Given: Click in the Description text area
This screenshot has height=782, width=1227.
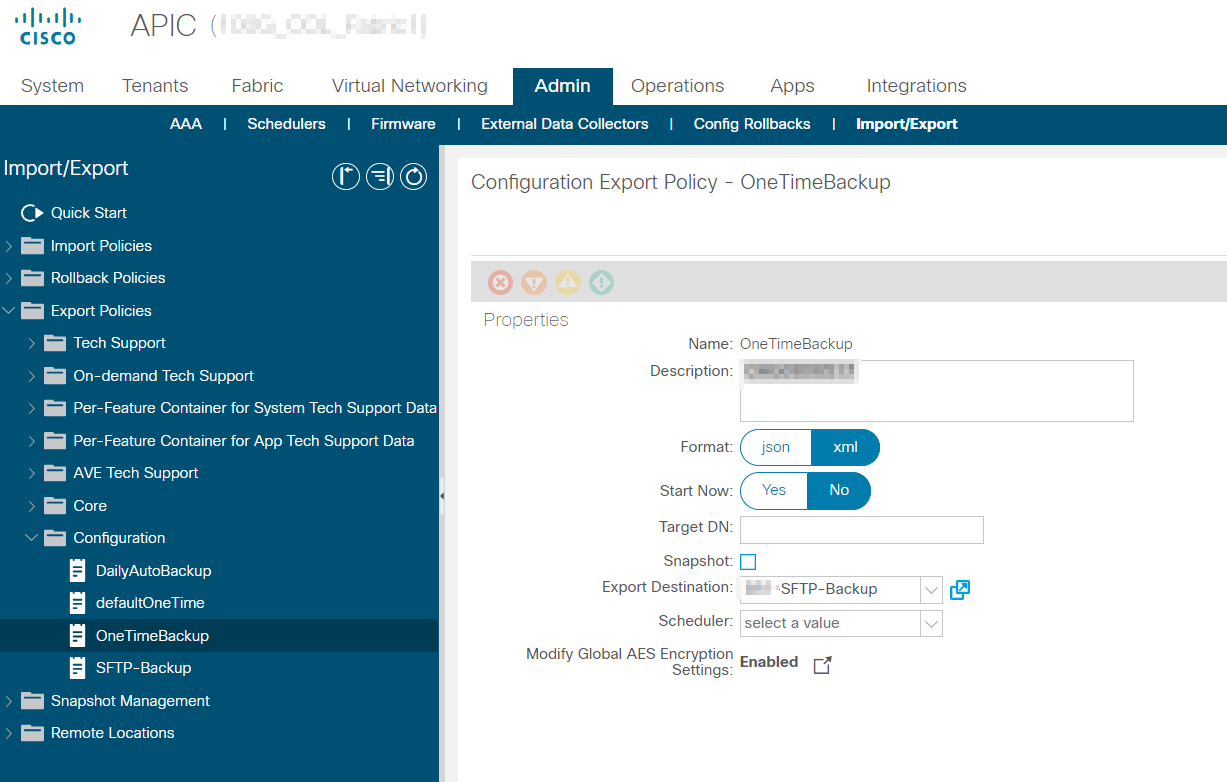Looking at the screenshot, I should pos(937,391).
